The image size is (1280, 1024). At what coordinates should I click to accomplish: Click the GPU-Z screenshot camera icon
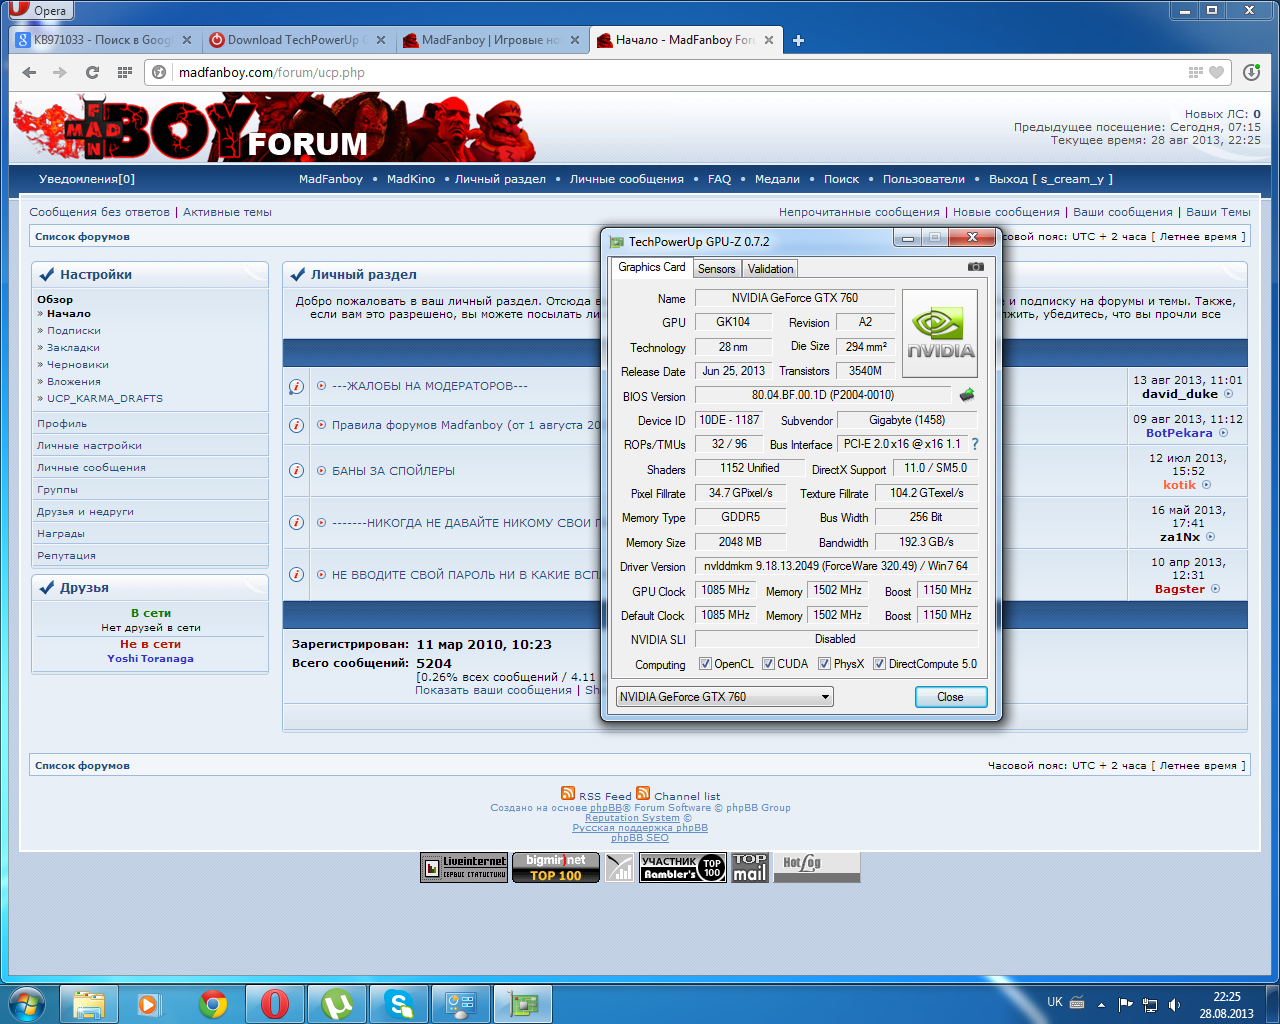point(975,267)
